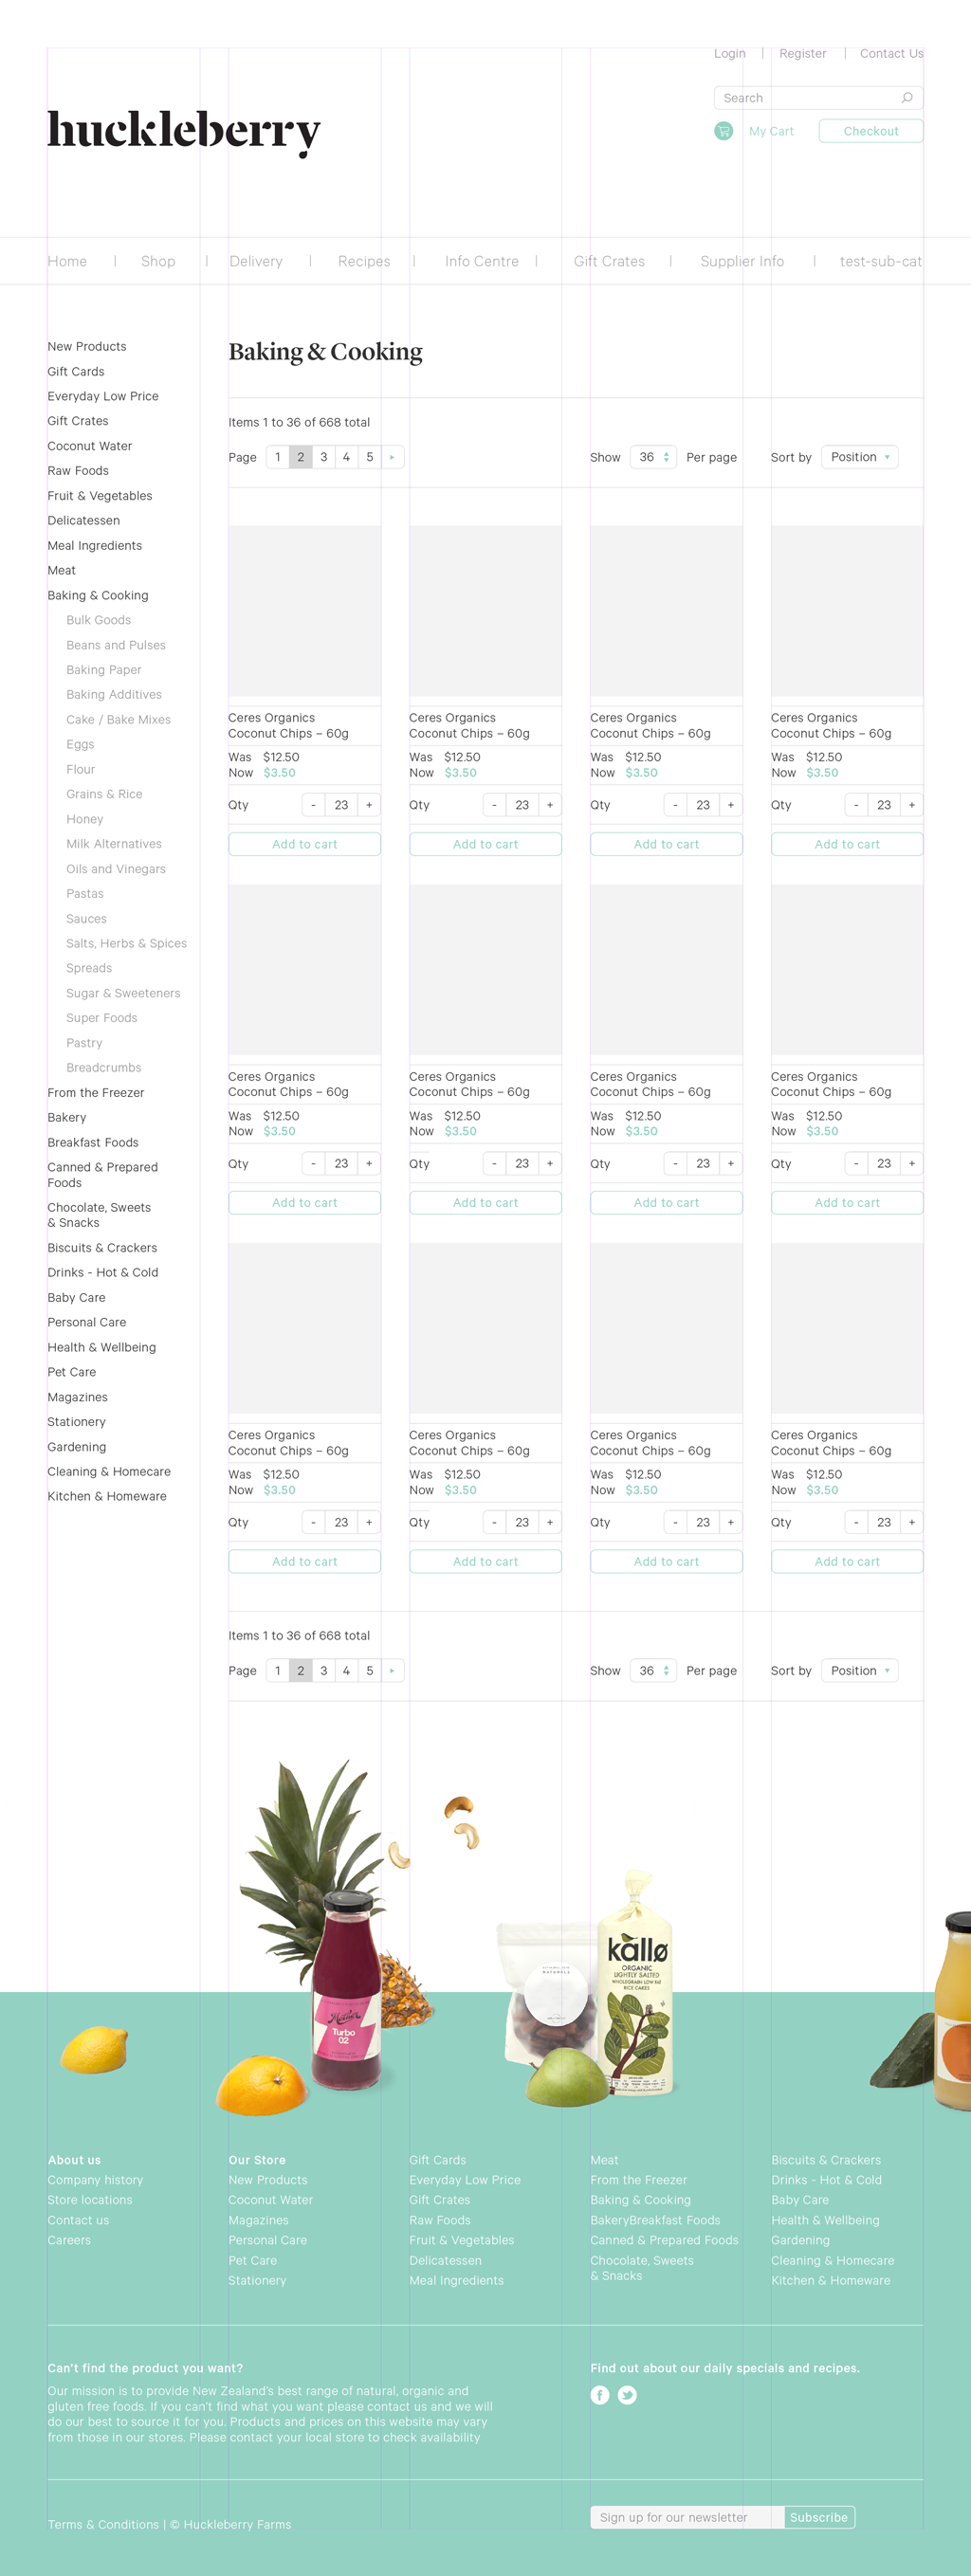Open the top Sort by Position dropdown
This screenshot has height=2576, width=971.
click(x=859, y=457)
